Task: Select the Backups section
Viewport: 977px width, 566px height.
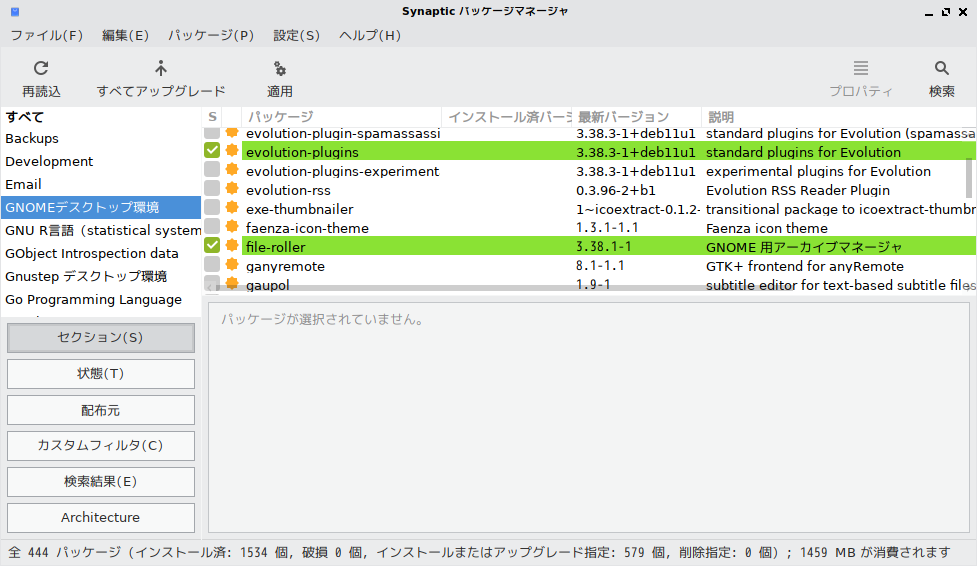Action: [x=101, y=138]
